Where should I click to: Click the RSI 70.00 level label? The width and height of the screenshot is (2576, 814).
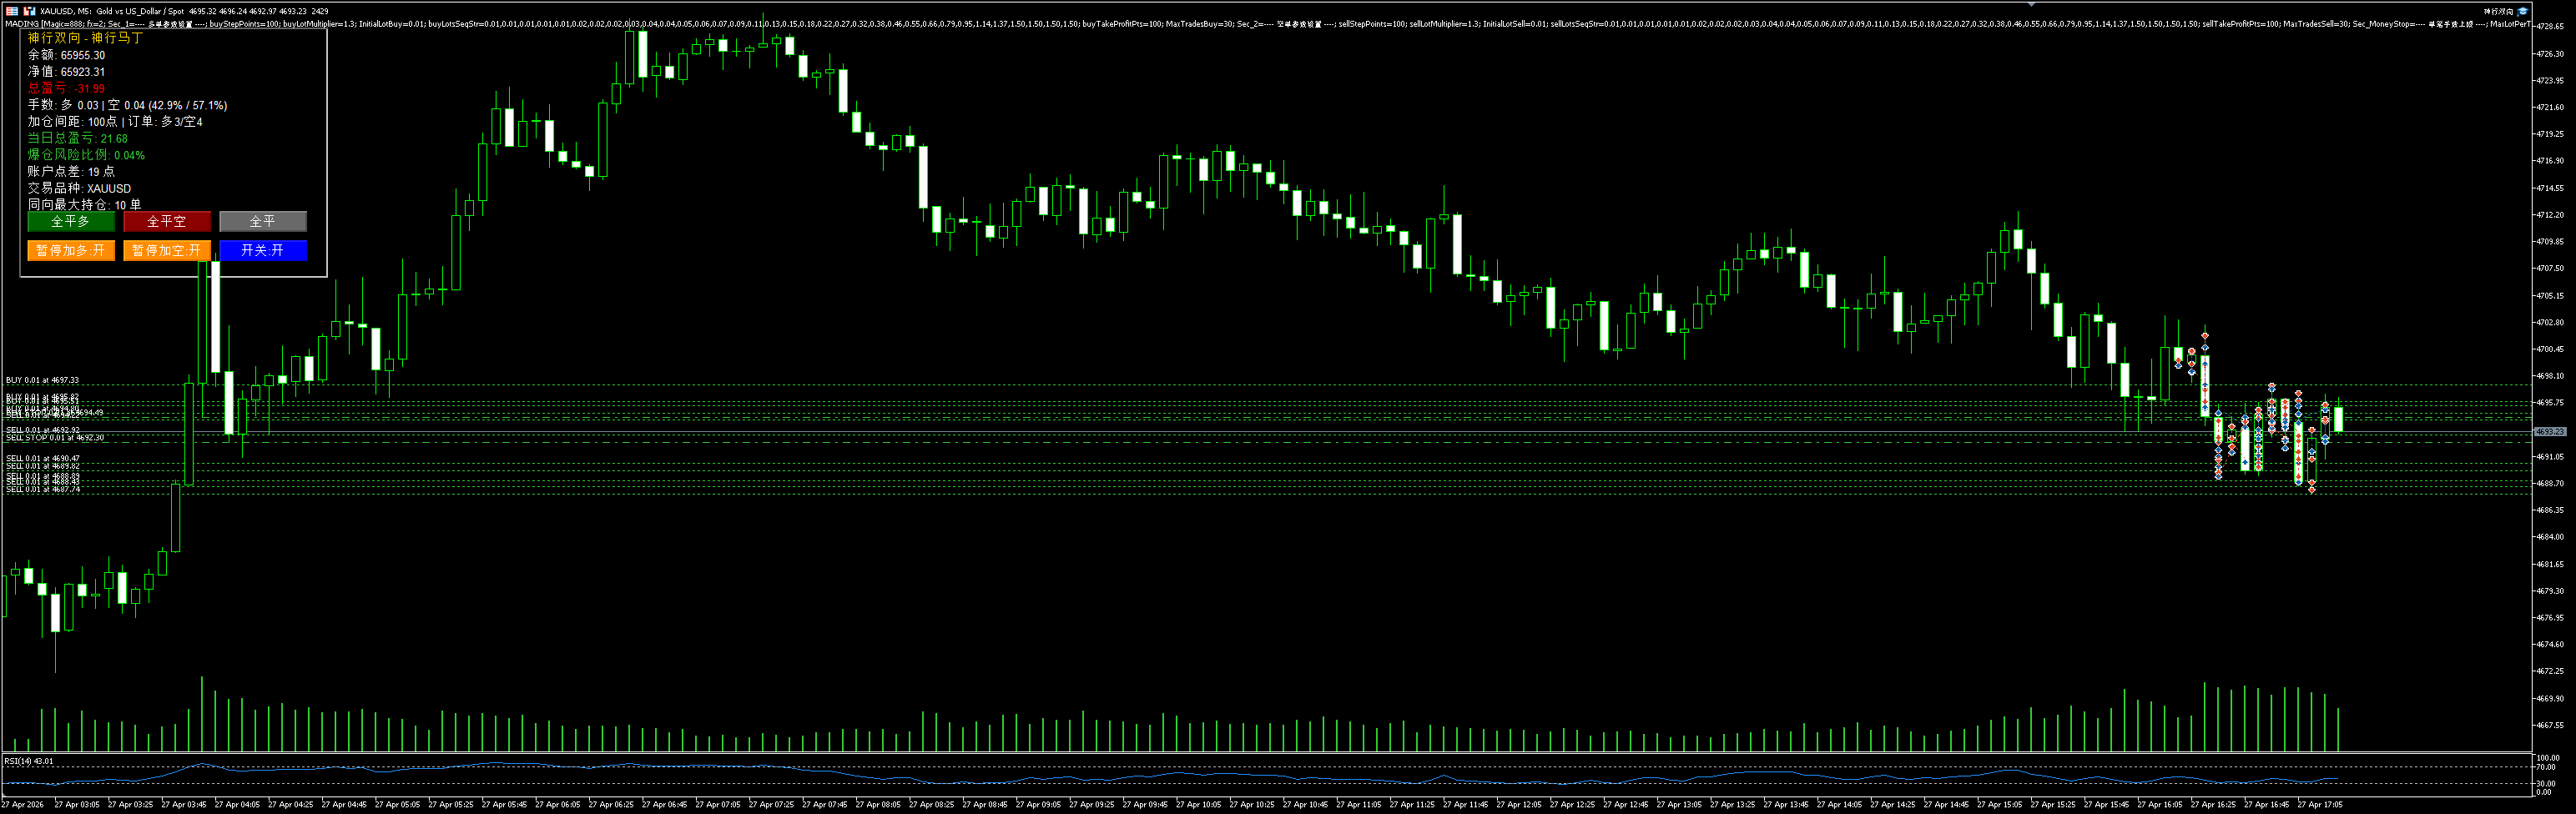point(2546,768)
